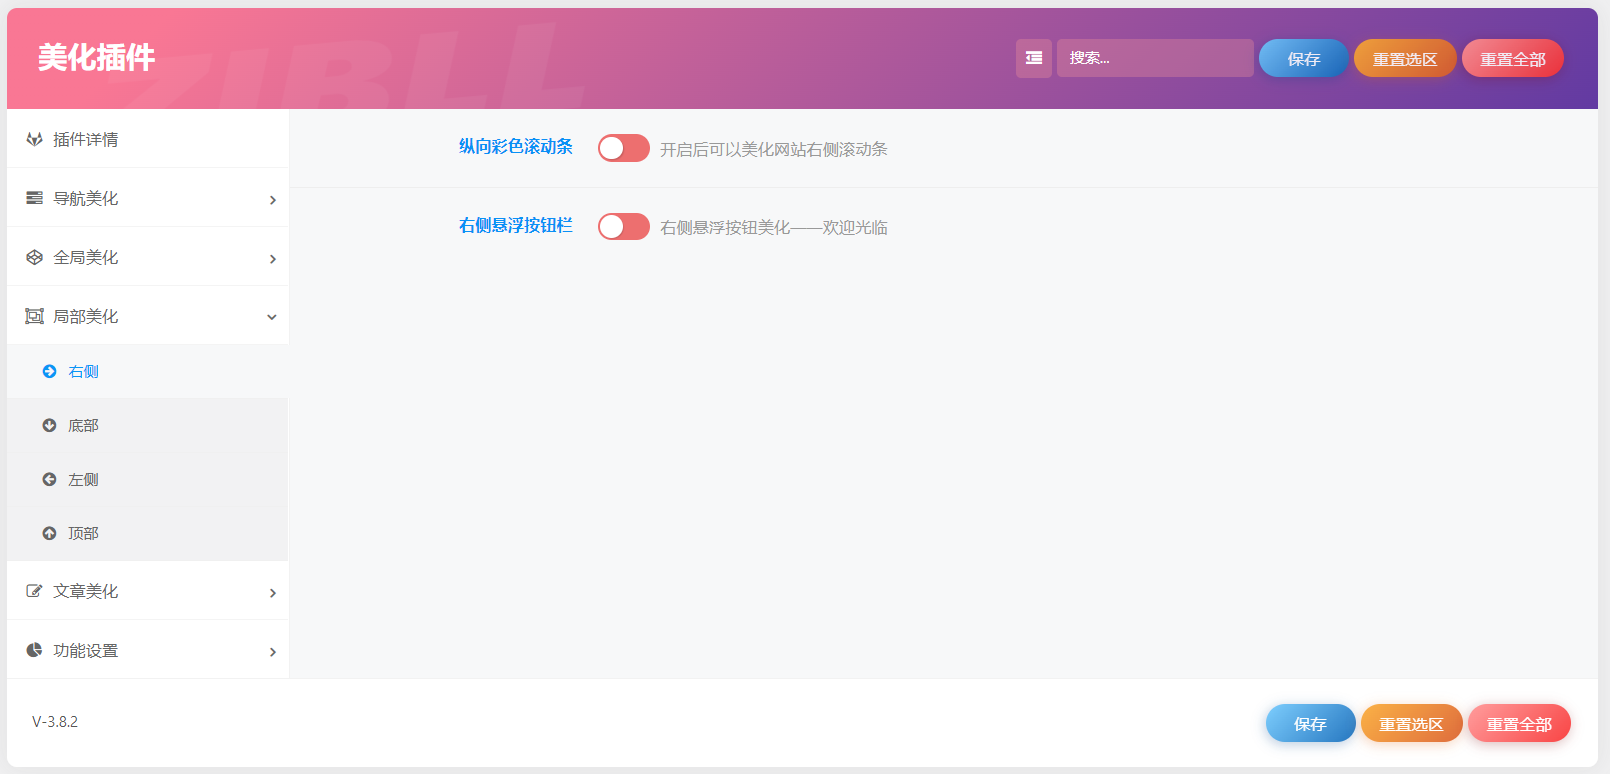Expand 功能设置 using its chevron arrow
1610x774 pixels.
point(272,652)
